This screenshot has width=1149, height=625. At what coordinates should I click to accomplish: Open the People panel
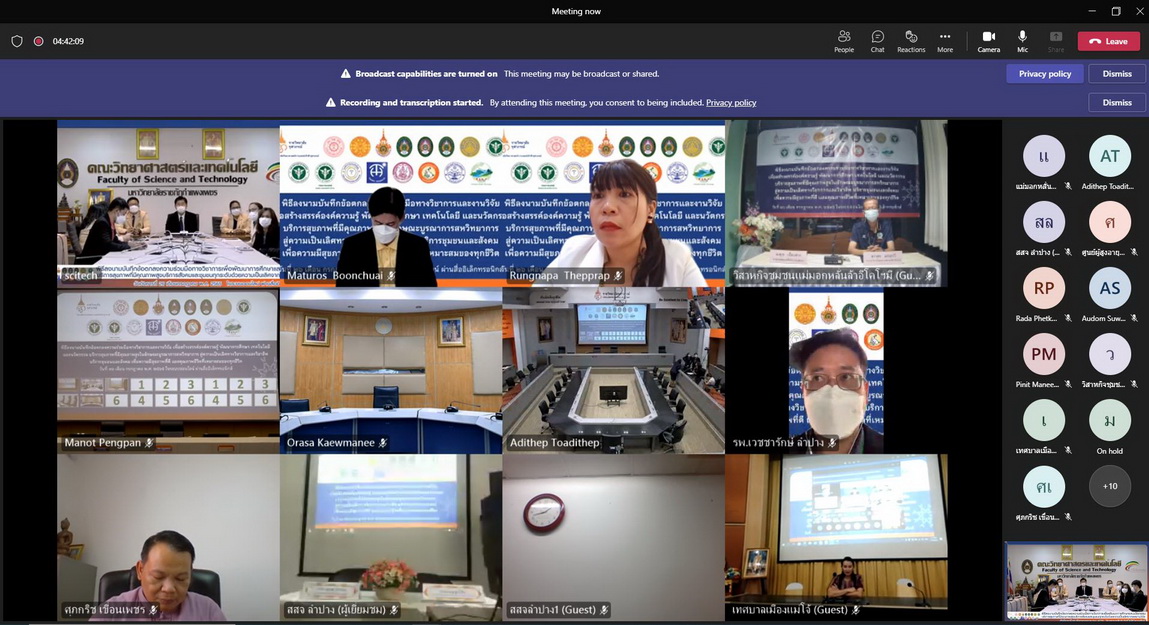(844, 41)
